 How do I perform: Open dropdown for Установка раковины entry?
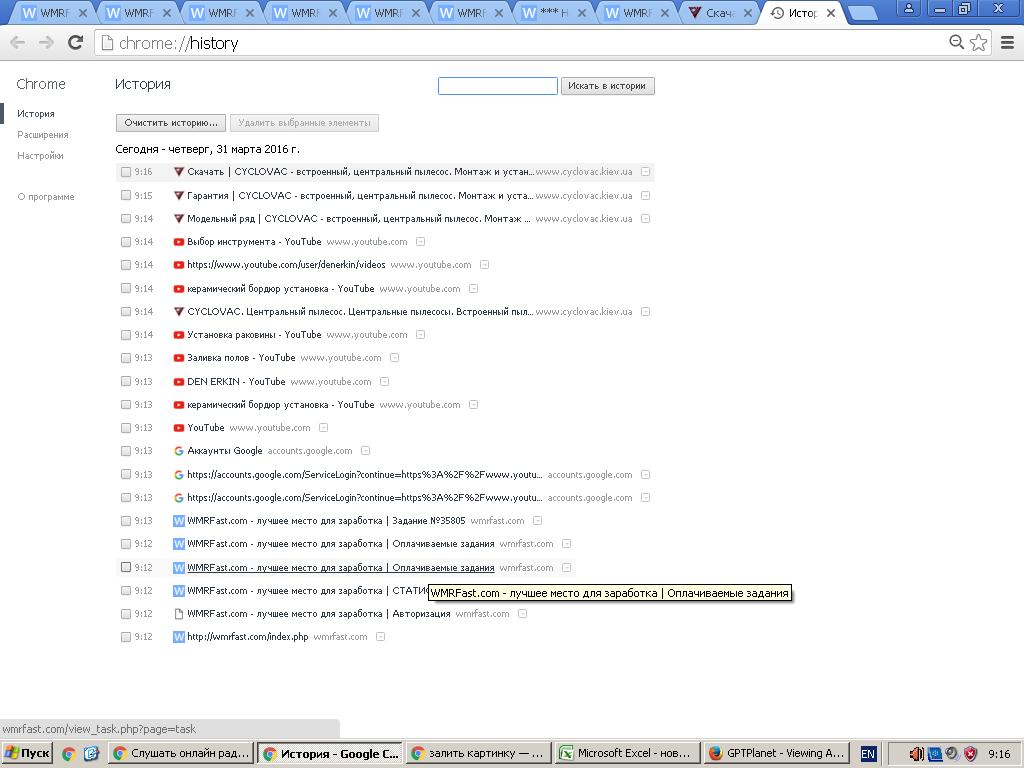pyautogui.click(x=421, y=335)
